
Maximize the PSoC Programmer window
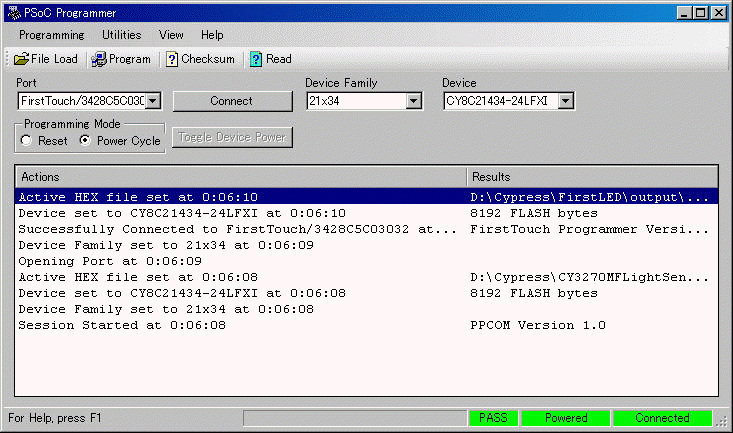click(x=700, y=13)
